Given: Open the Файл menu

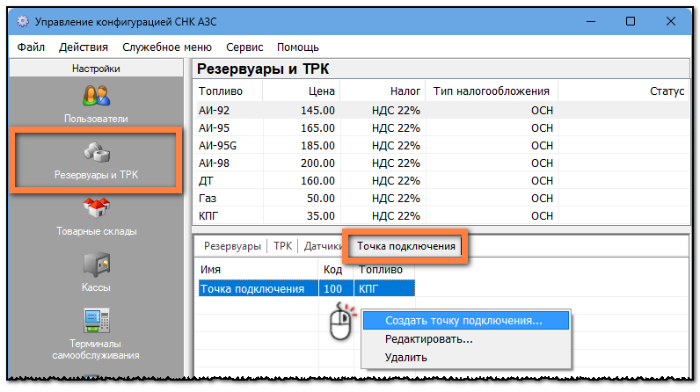Looking at the screenshot, I should point(31,47).
